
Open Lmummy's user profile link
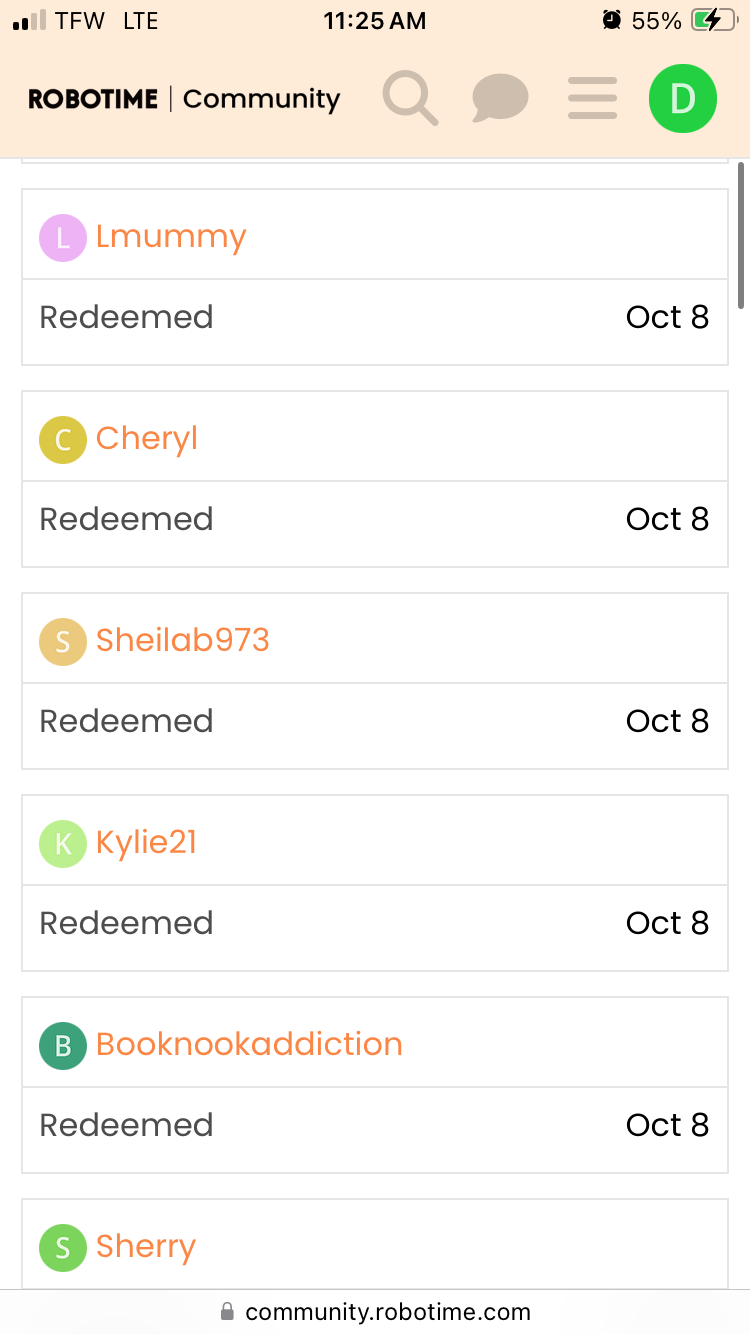click(171, 237)
